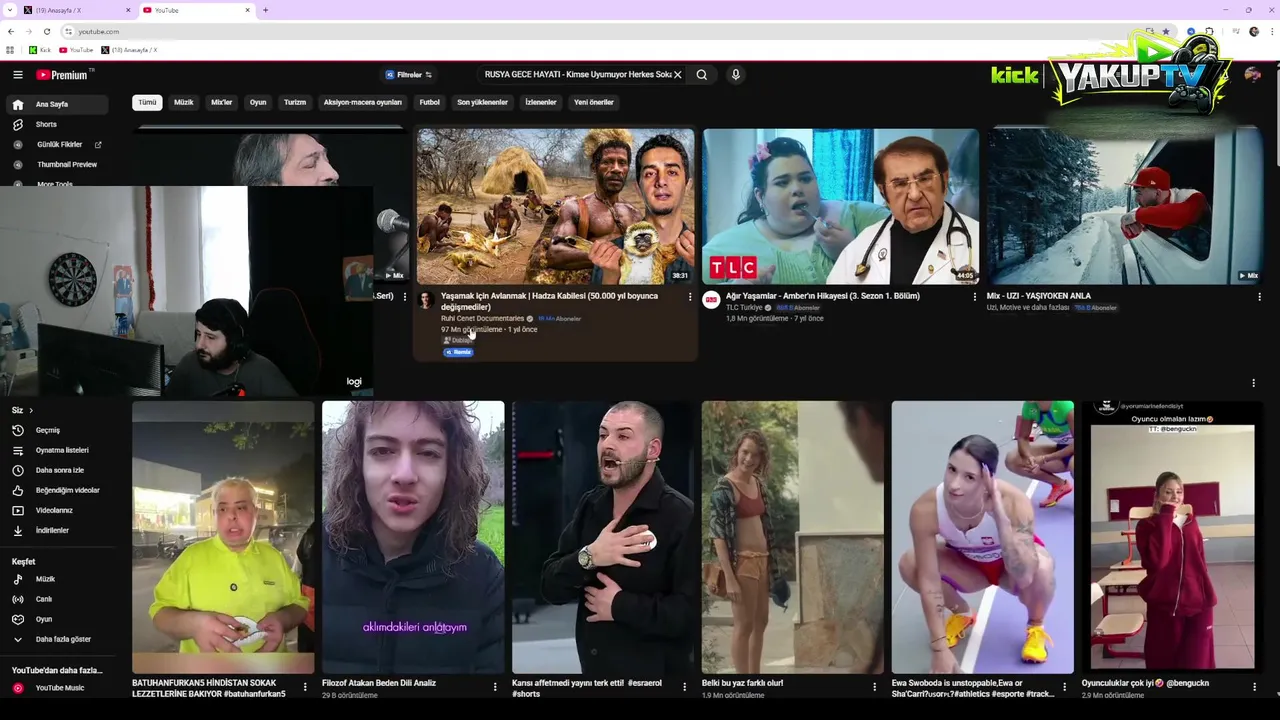The image size is (1280, 720).
Task: Switch to the Anasayfa / X browser tab
Action: [77, 10]
